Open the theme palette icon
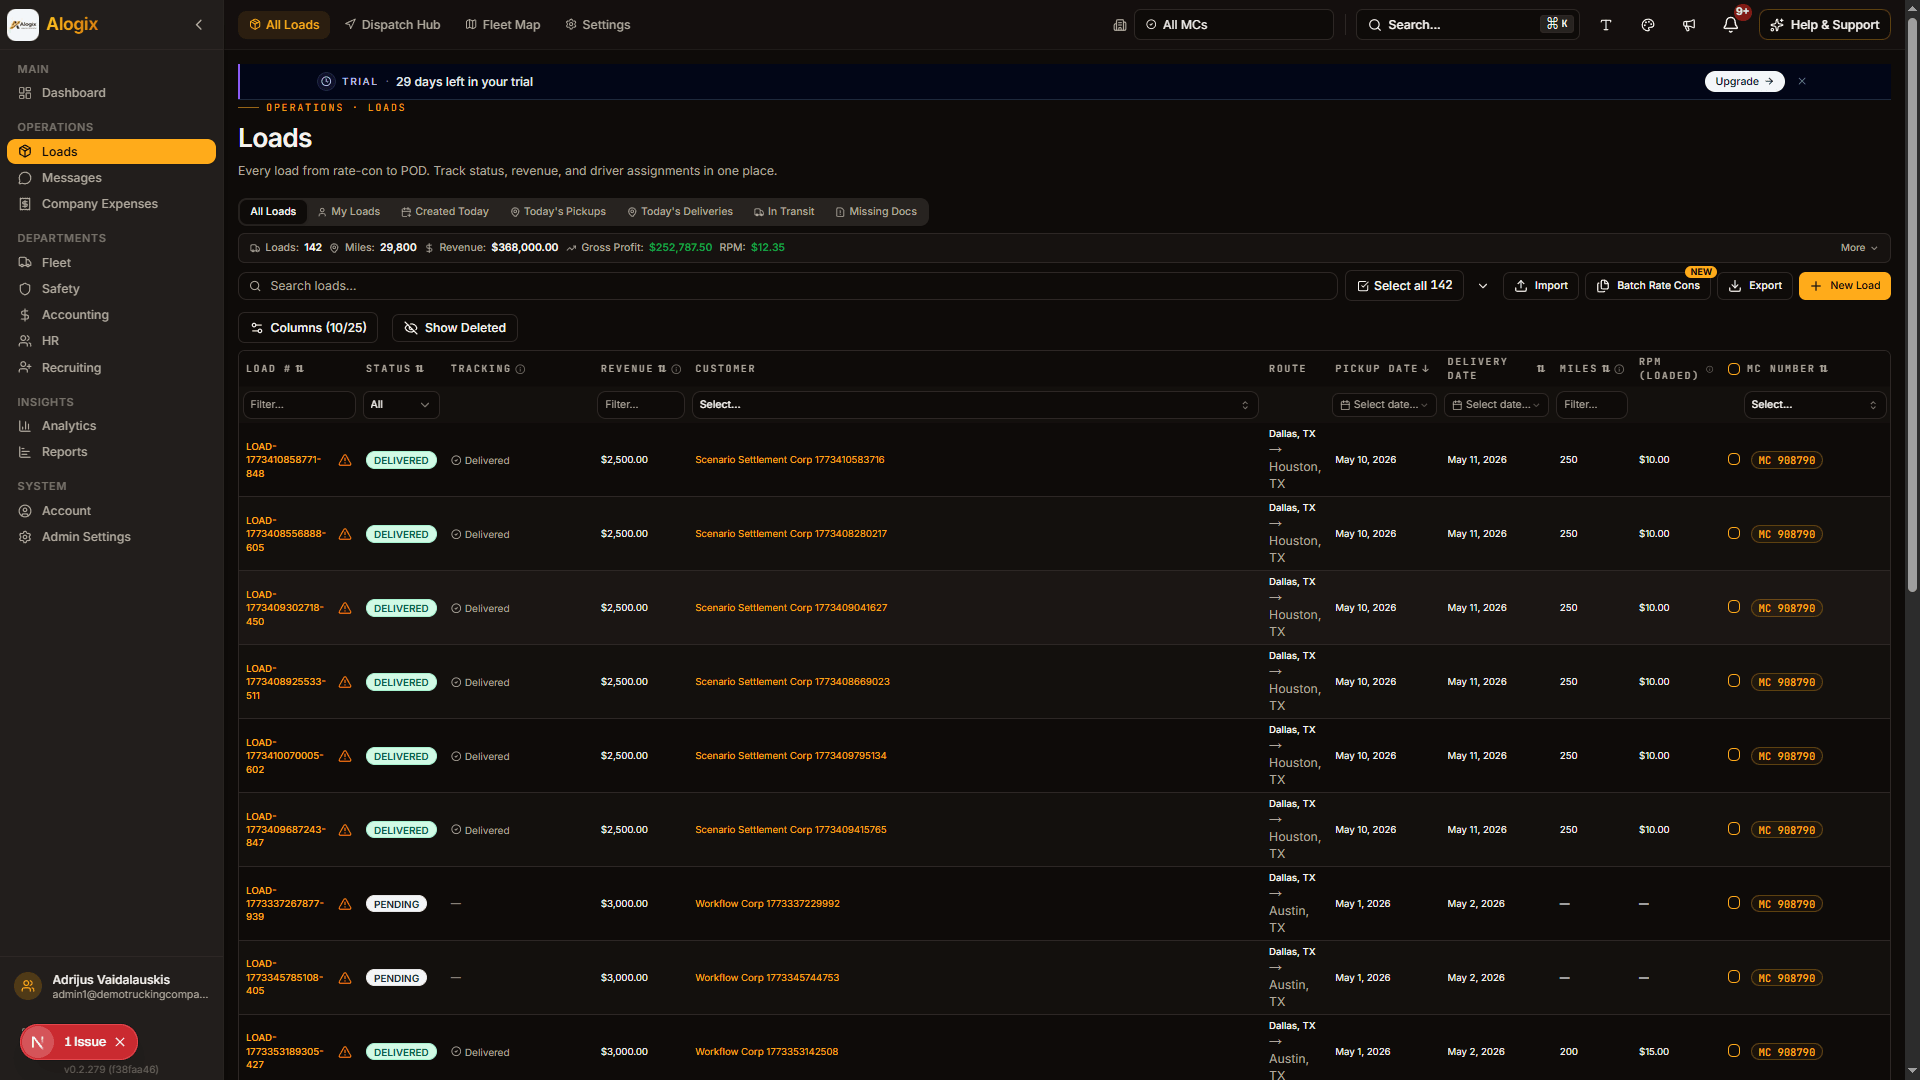 pyautogui.click(x=1648, y=25)
